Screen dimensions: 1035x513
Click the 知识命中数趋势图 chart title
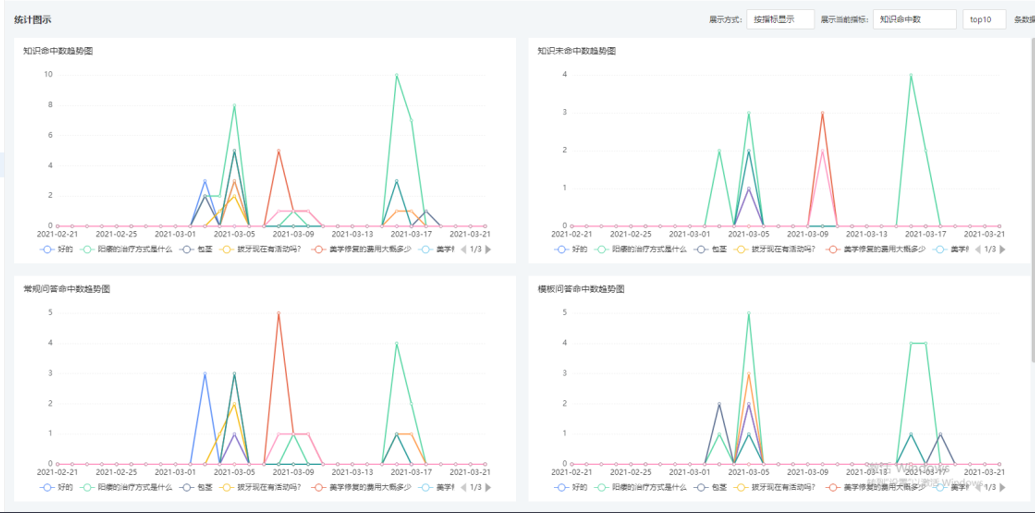58,51
